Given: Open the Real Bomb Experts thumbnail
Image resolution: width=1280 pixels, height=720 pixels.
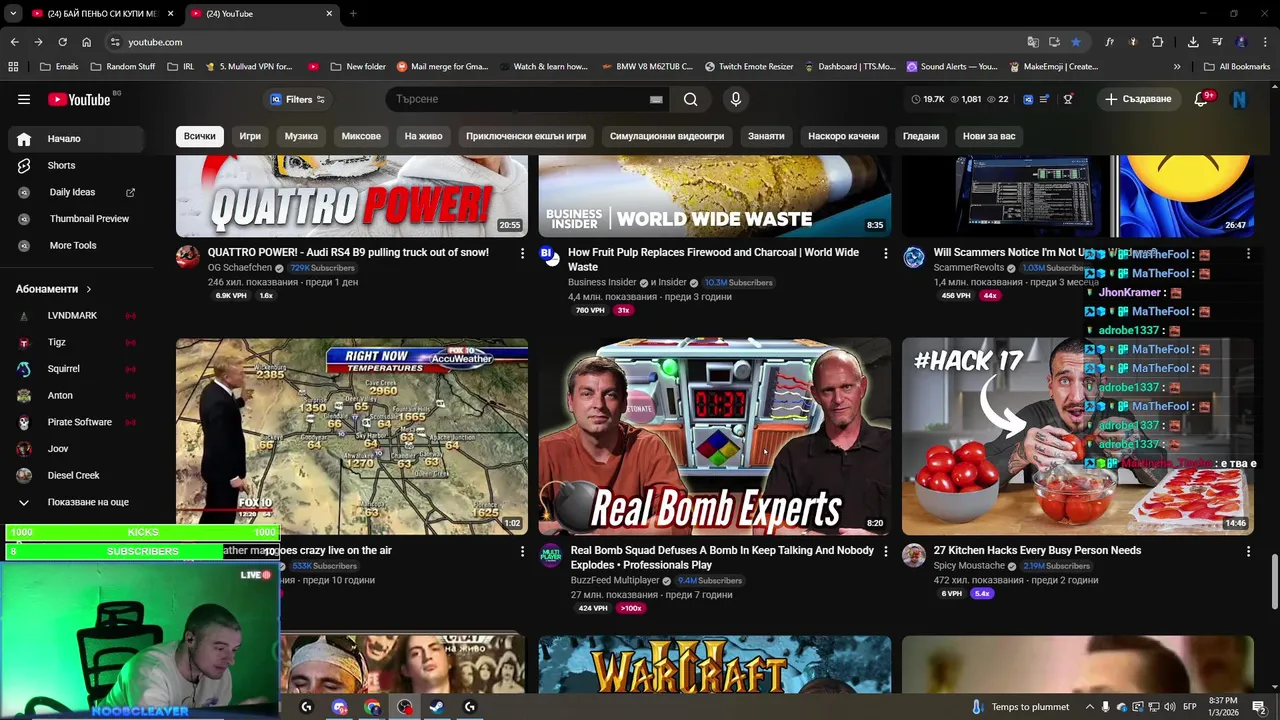Looking at the screenshot, I should point(714,436).
